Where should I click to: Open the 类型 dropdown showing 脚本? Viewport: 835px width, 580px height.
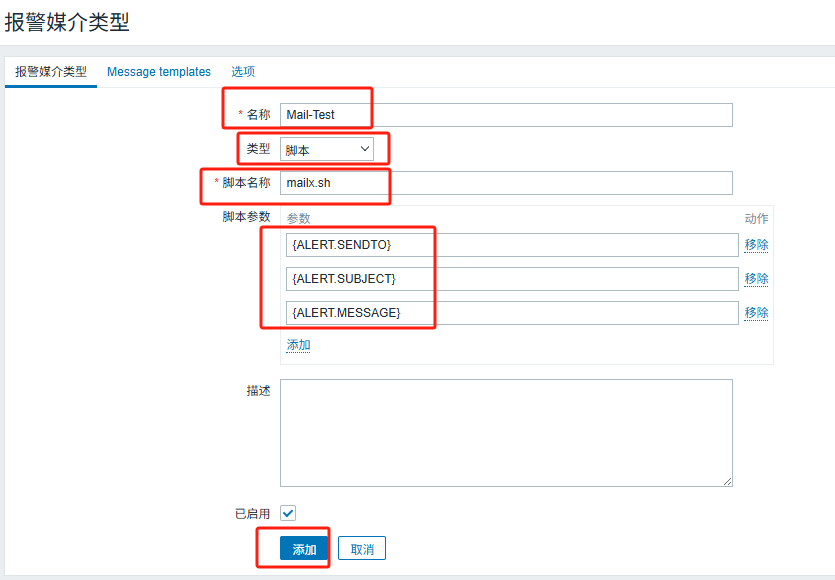[x=326, y=149]
